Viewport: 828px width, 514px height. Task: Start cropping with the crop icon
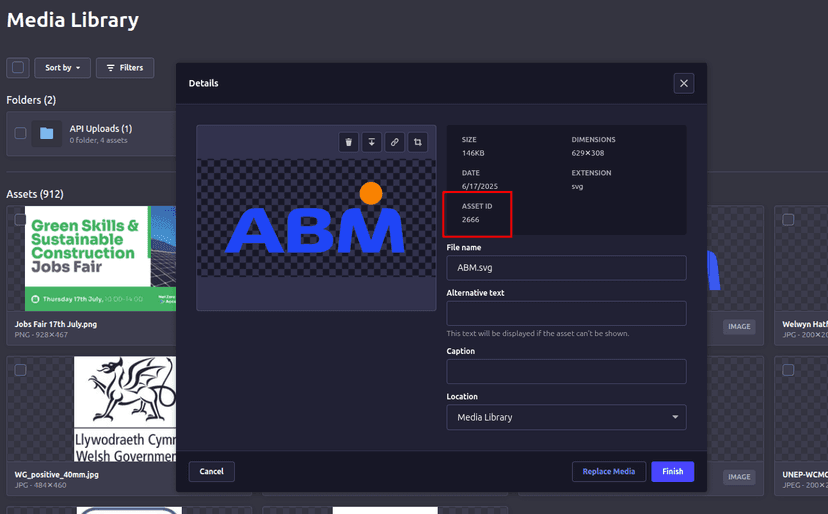tap(418, 142)
